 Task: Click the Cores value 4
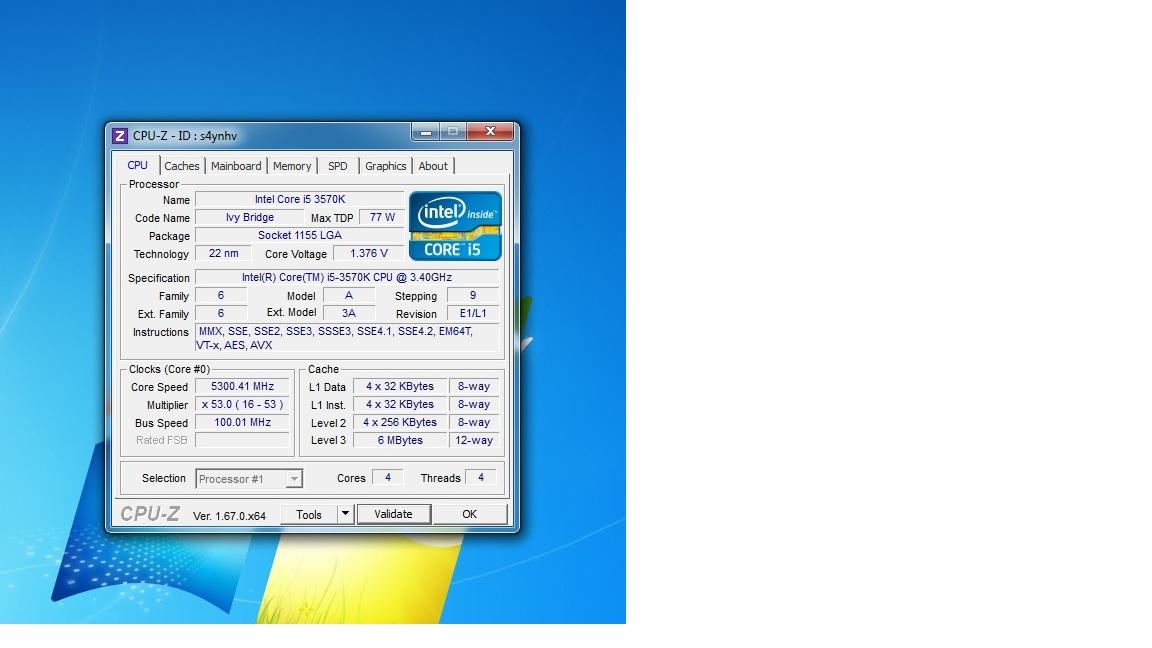tap(388, 478)
